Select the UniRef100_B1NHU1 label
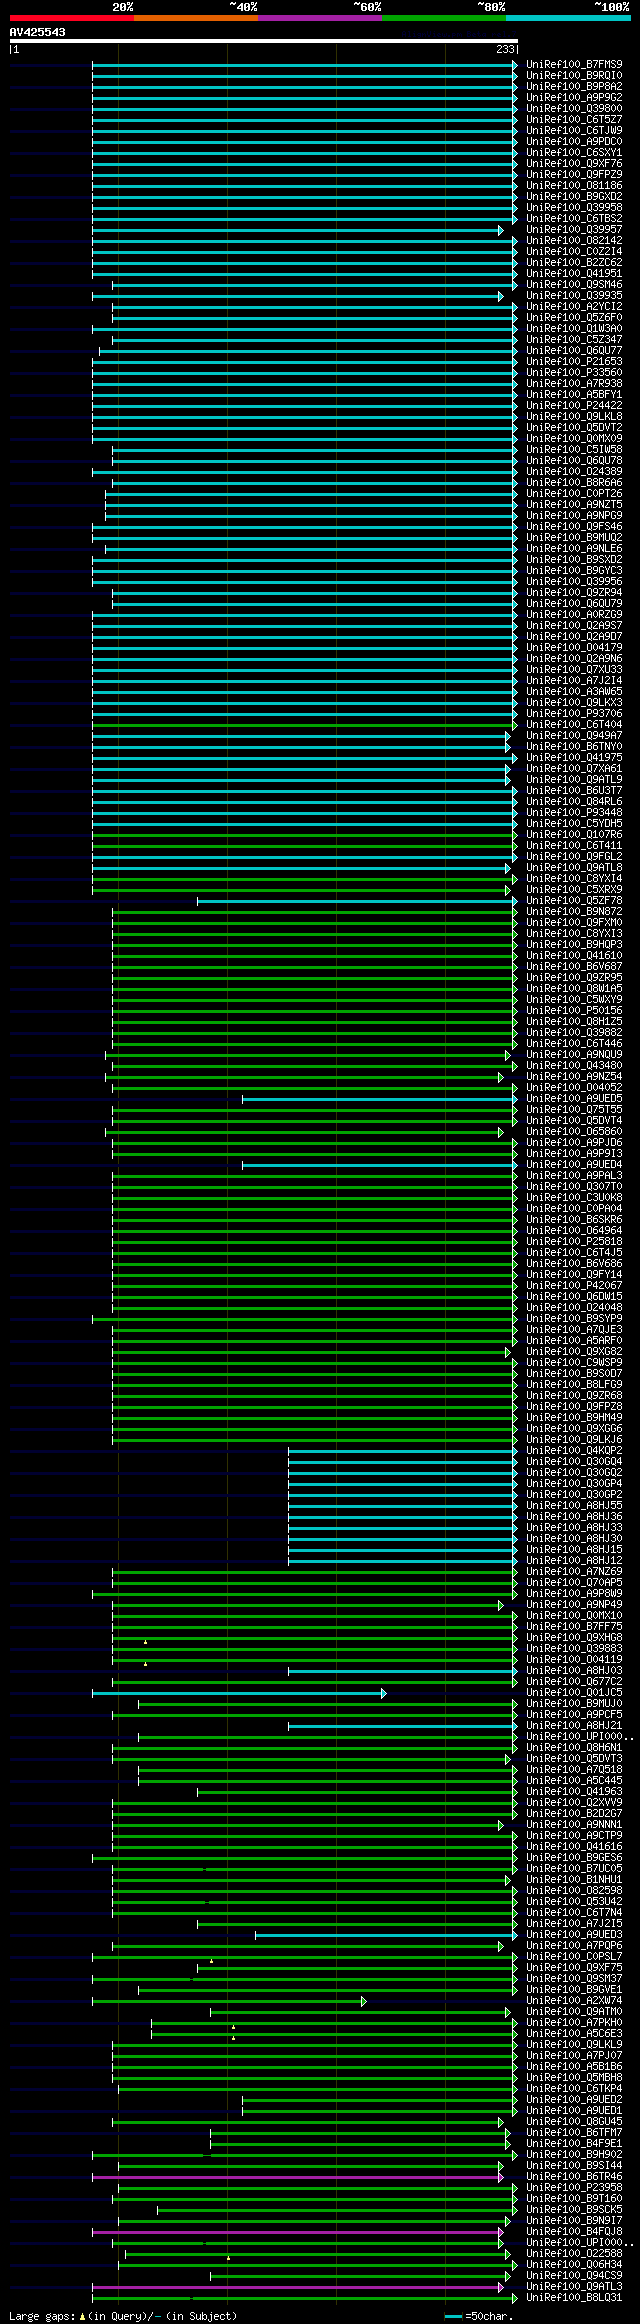The width and height of the screenshot is (640, 2324). click(x=574, y=1880)
